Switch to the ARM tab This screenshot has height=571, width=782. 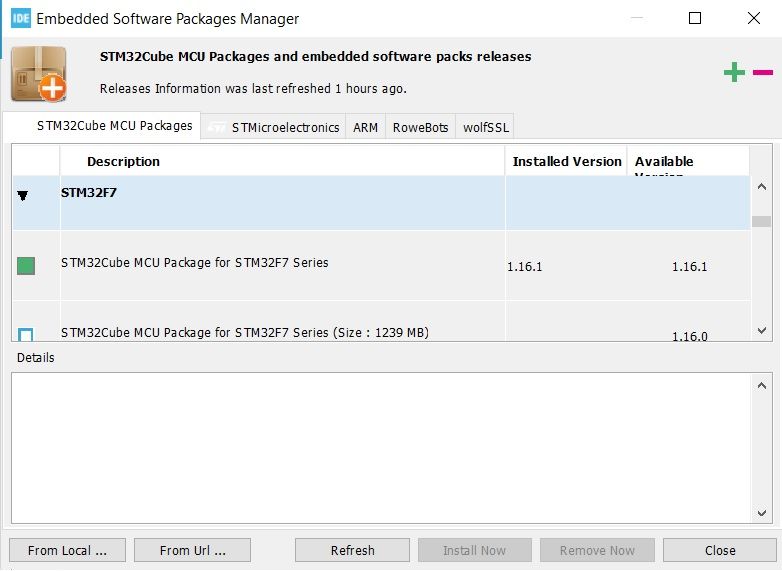[365, 127]
